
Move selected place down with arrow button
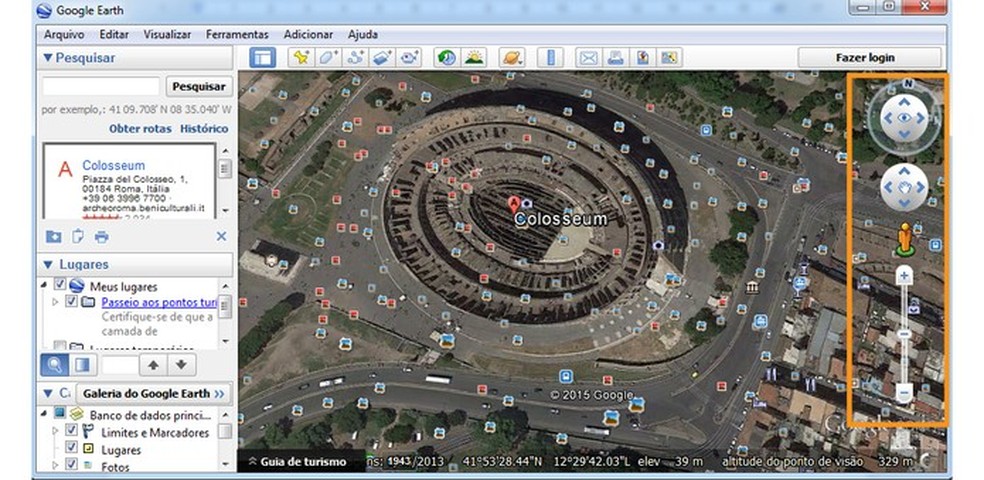pyautogui.click(x=181, y=365)
